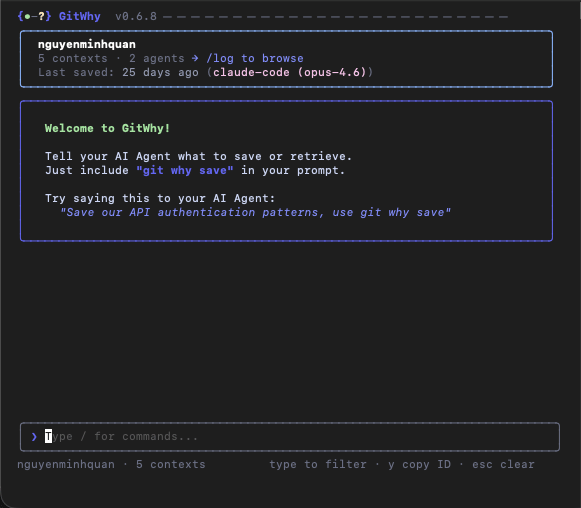This screenshot has width=581, height=508.
Task: Click the arrow icon before /log
Action: pyautogui.click(x=195, y=58)
